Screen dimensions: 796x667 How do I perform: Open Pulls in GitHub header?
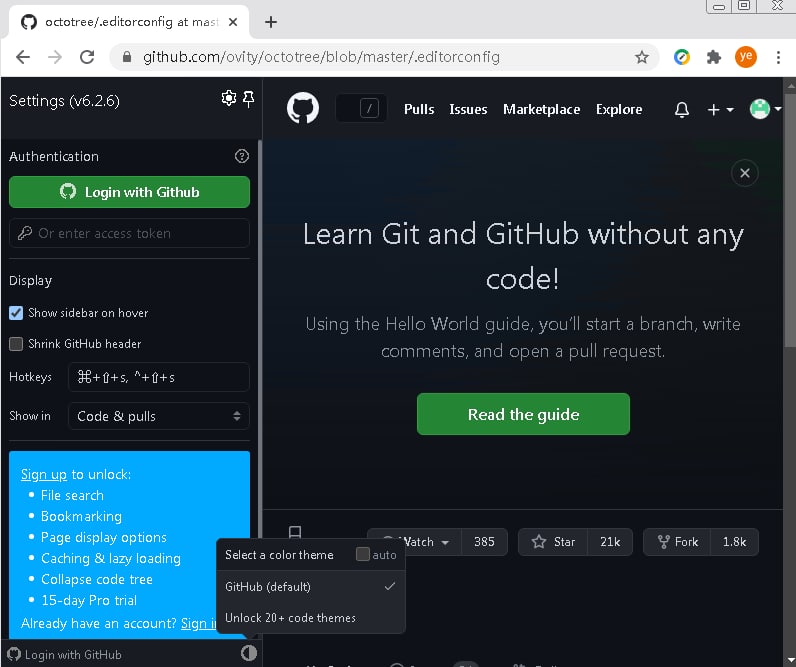click(x=419, y=109)
